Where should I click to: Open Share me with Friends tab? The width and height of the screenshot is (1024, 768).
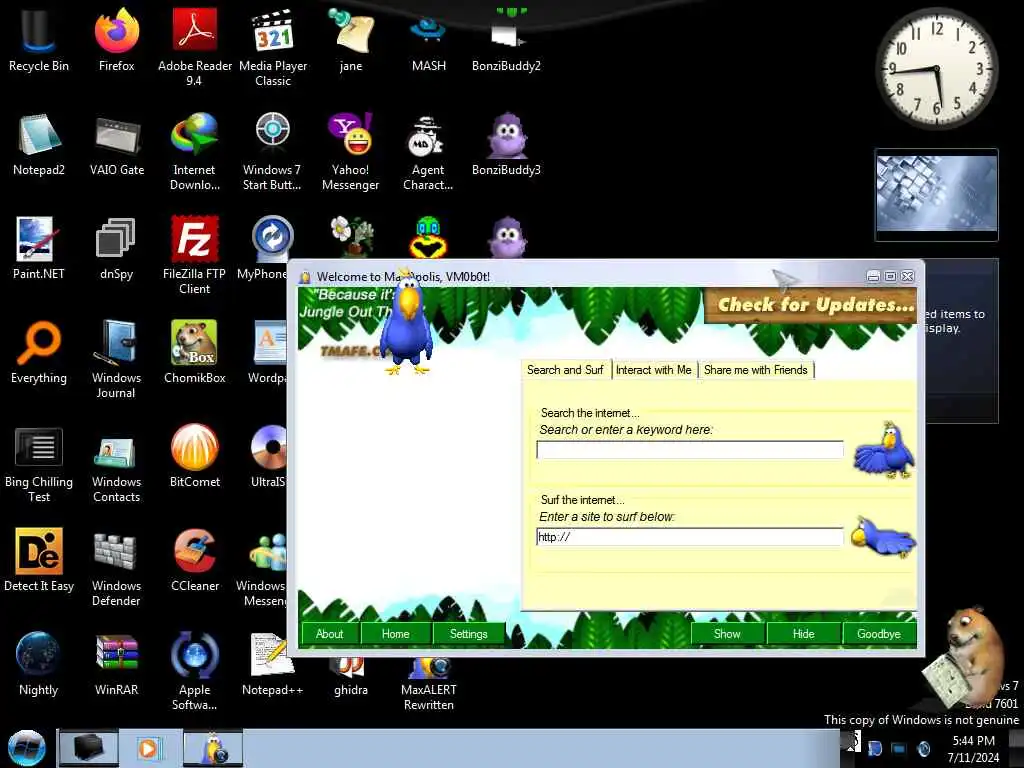tap(756, 370)
